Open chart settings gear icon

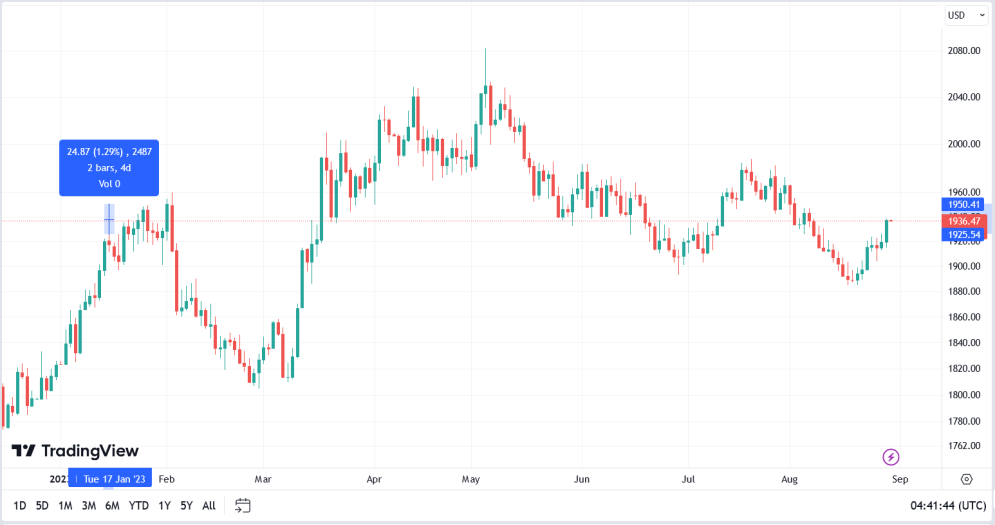[966, 479]
